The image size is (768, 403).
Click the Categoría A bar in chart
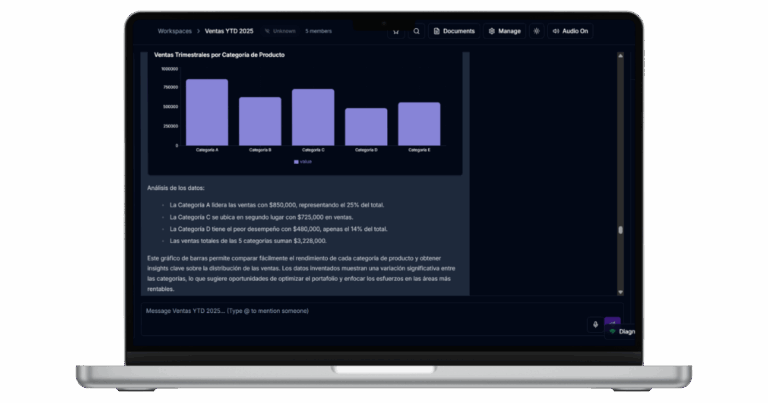(x=207, y=112)
